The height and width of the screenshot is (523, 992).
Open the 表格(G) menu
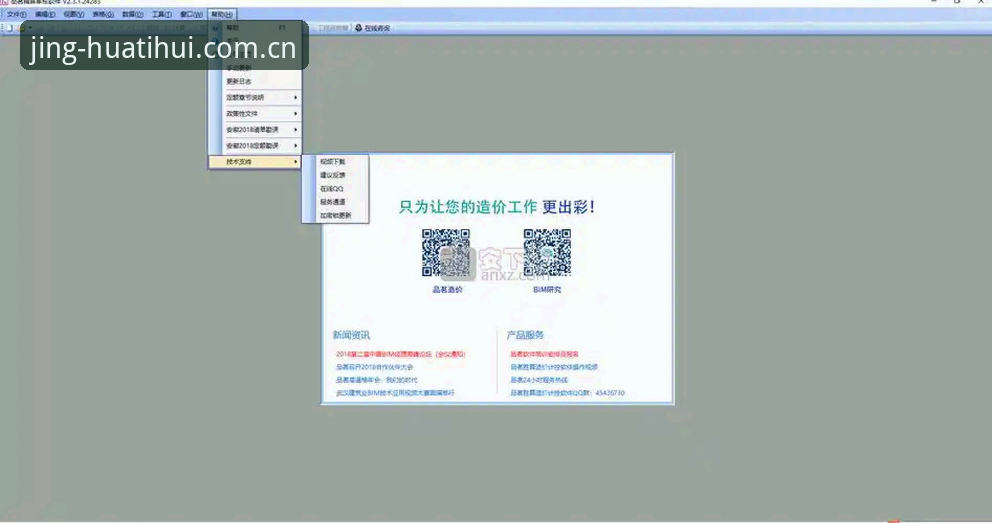[x=102, y=14]
